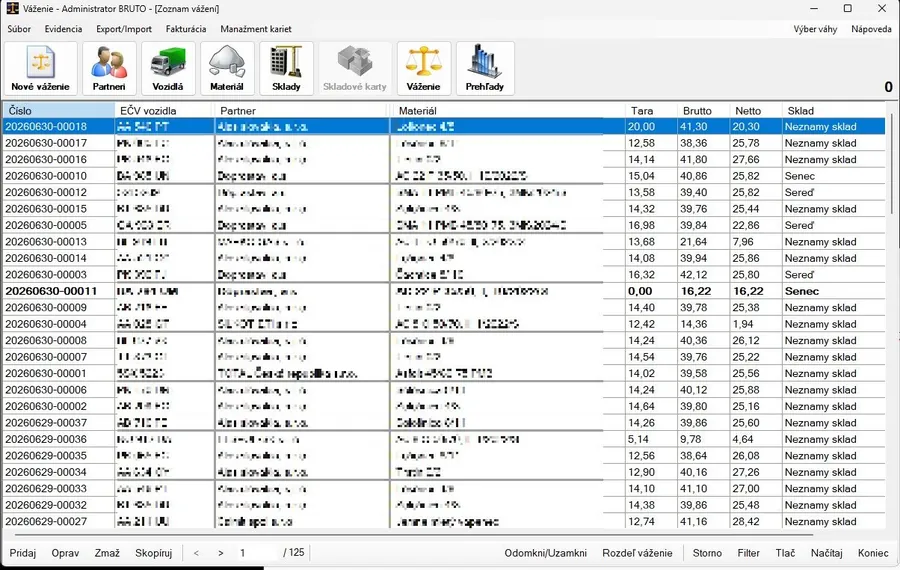Click the Načítaj button
The height and width of the screenshot is (570, 900).
coord(827,553)
